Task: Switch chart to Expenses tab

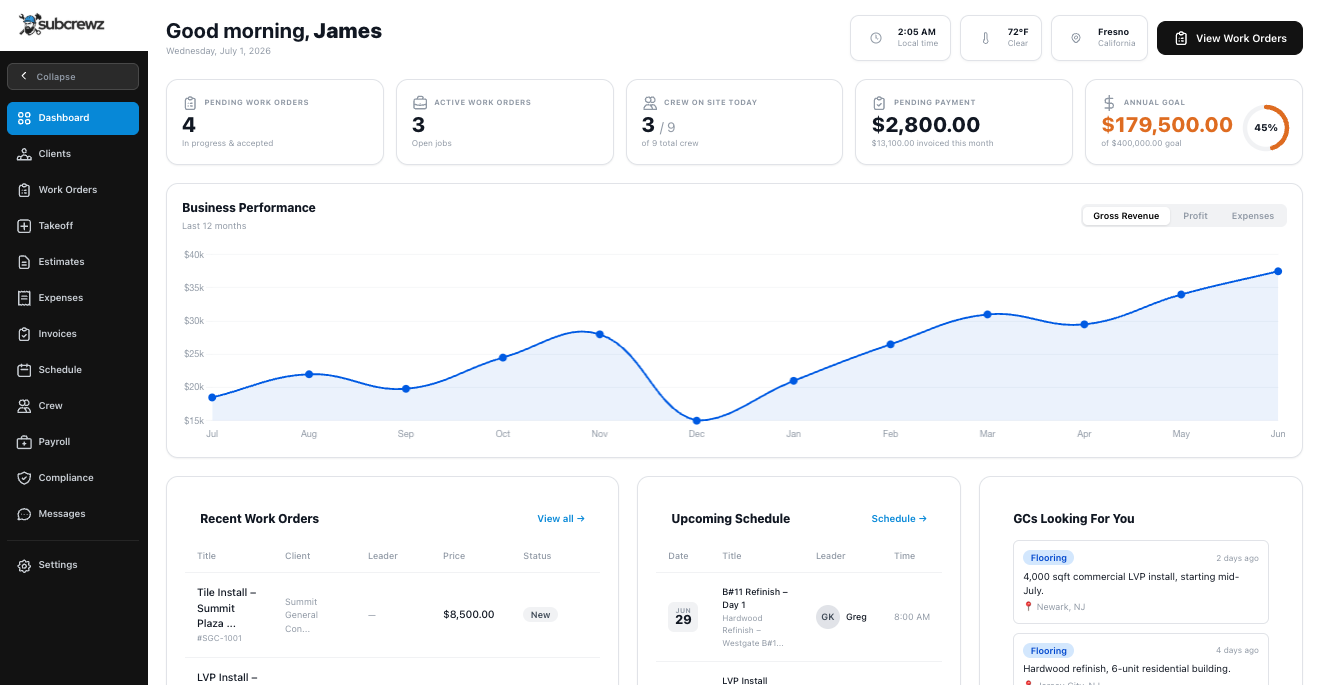Action: [x=1252, y=216]
